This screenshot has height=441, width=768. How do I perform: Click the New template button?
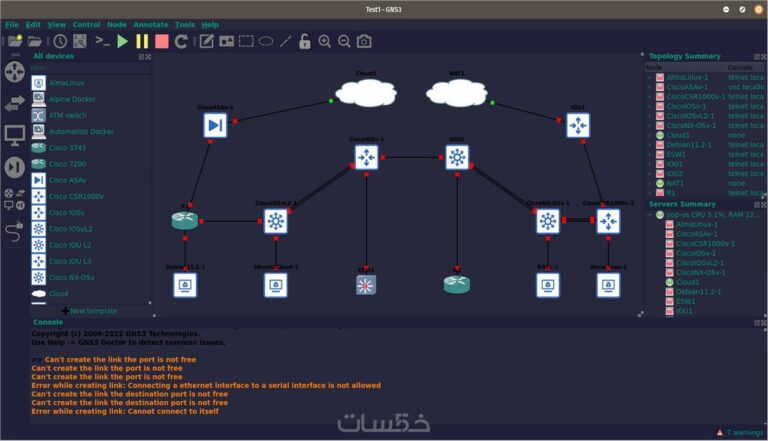click(90, 311)
